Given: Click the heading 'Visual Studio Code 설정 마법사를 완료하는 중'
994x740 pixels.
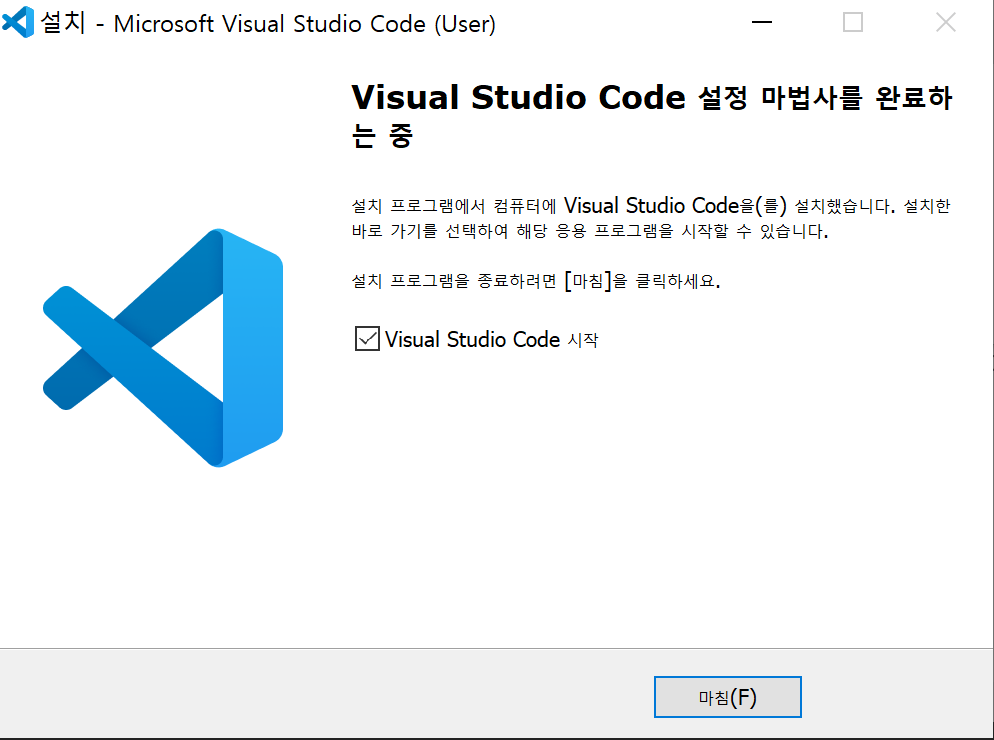Looking at the screenshot, I should (652, 116).
